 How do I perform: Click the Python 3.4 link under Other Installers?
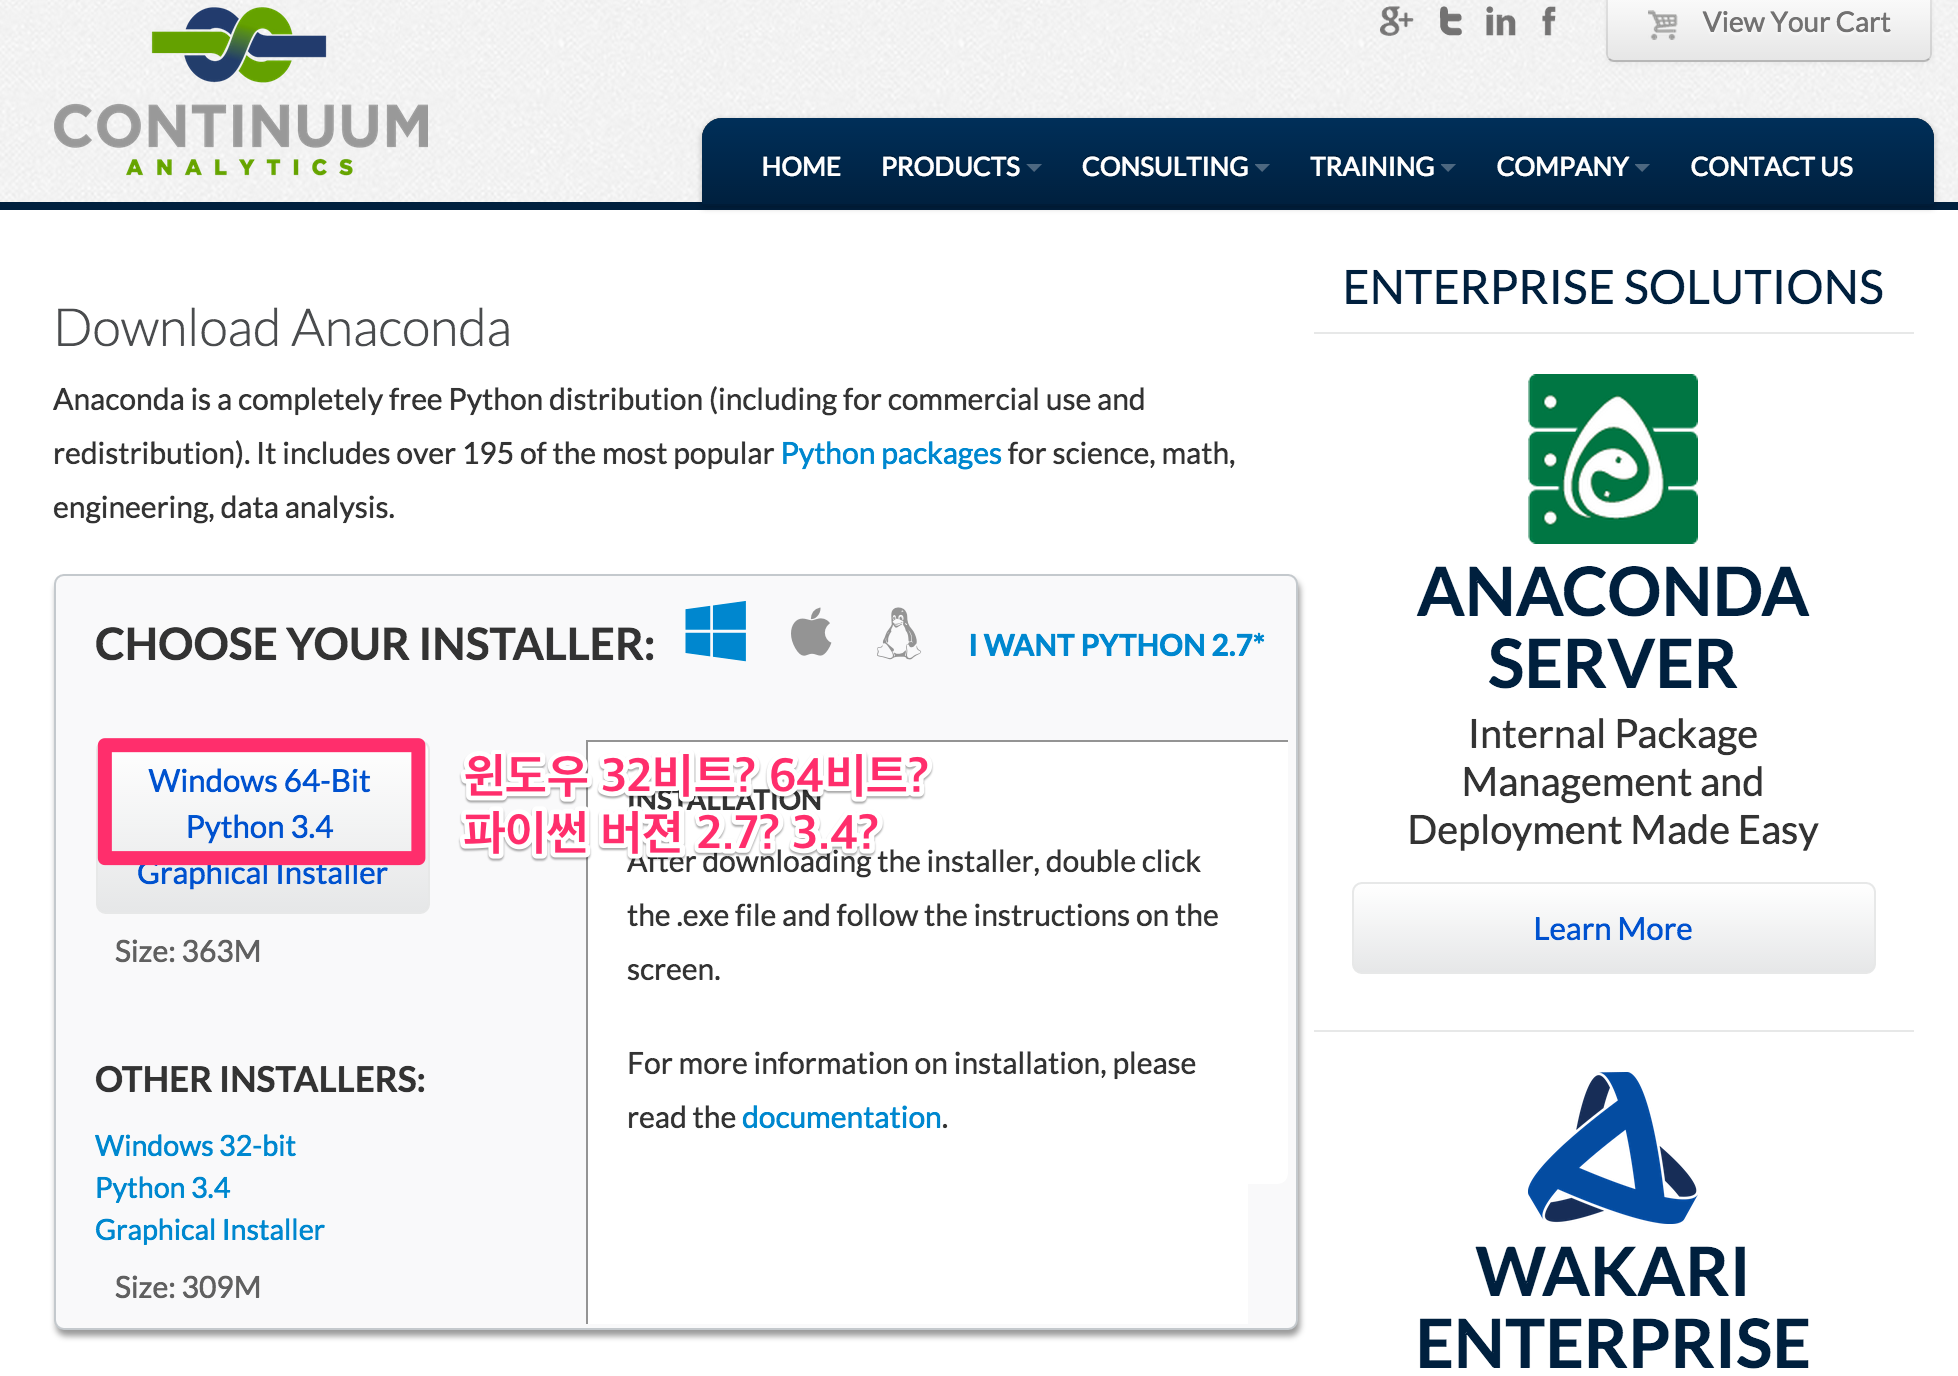(x=162, y=1187)
